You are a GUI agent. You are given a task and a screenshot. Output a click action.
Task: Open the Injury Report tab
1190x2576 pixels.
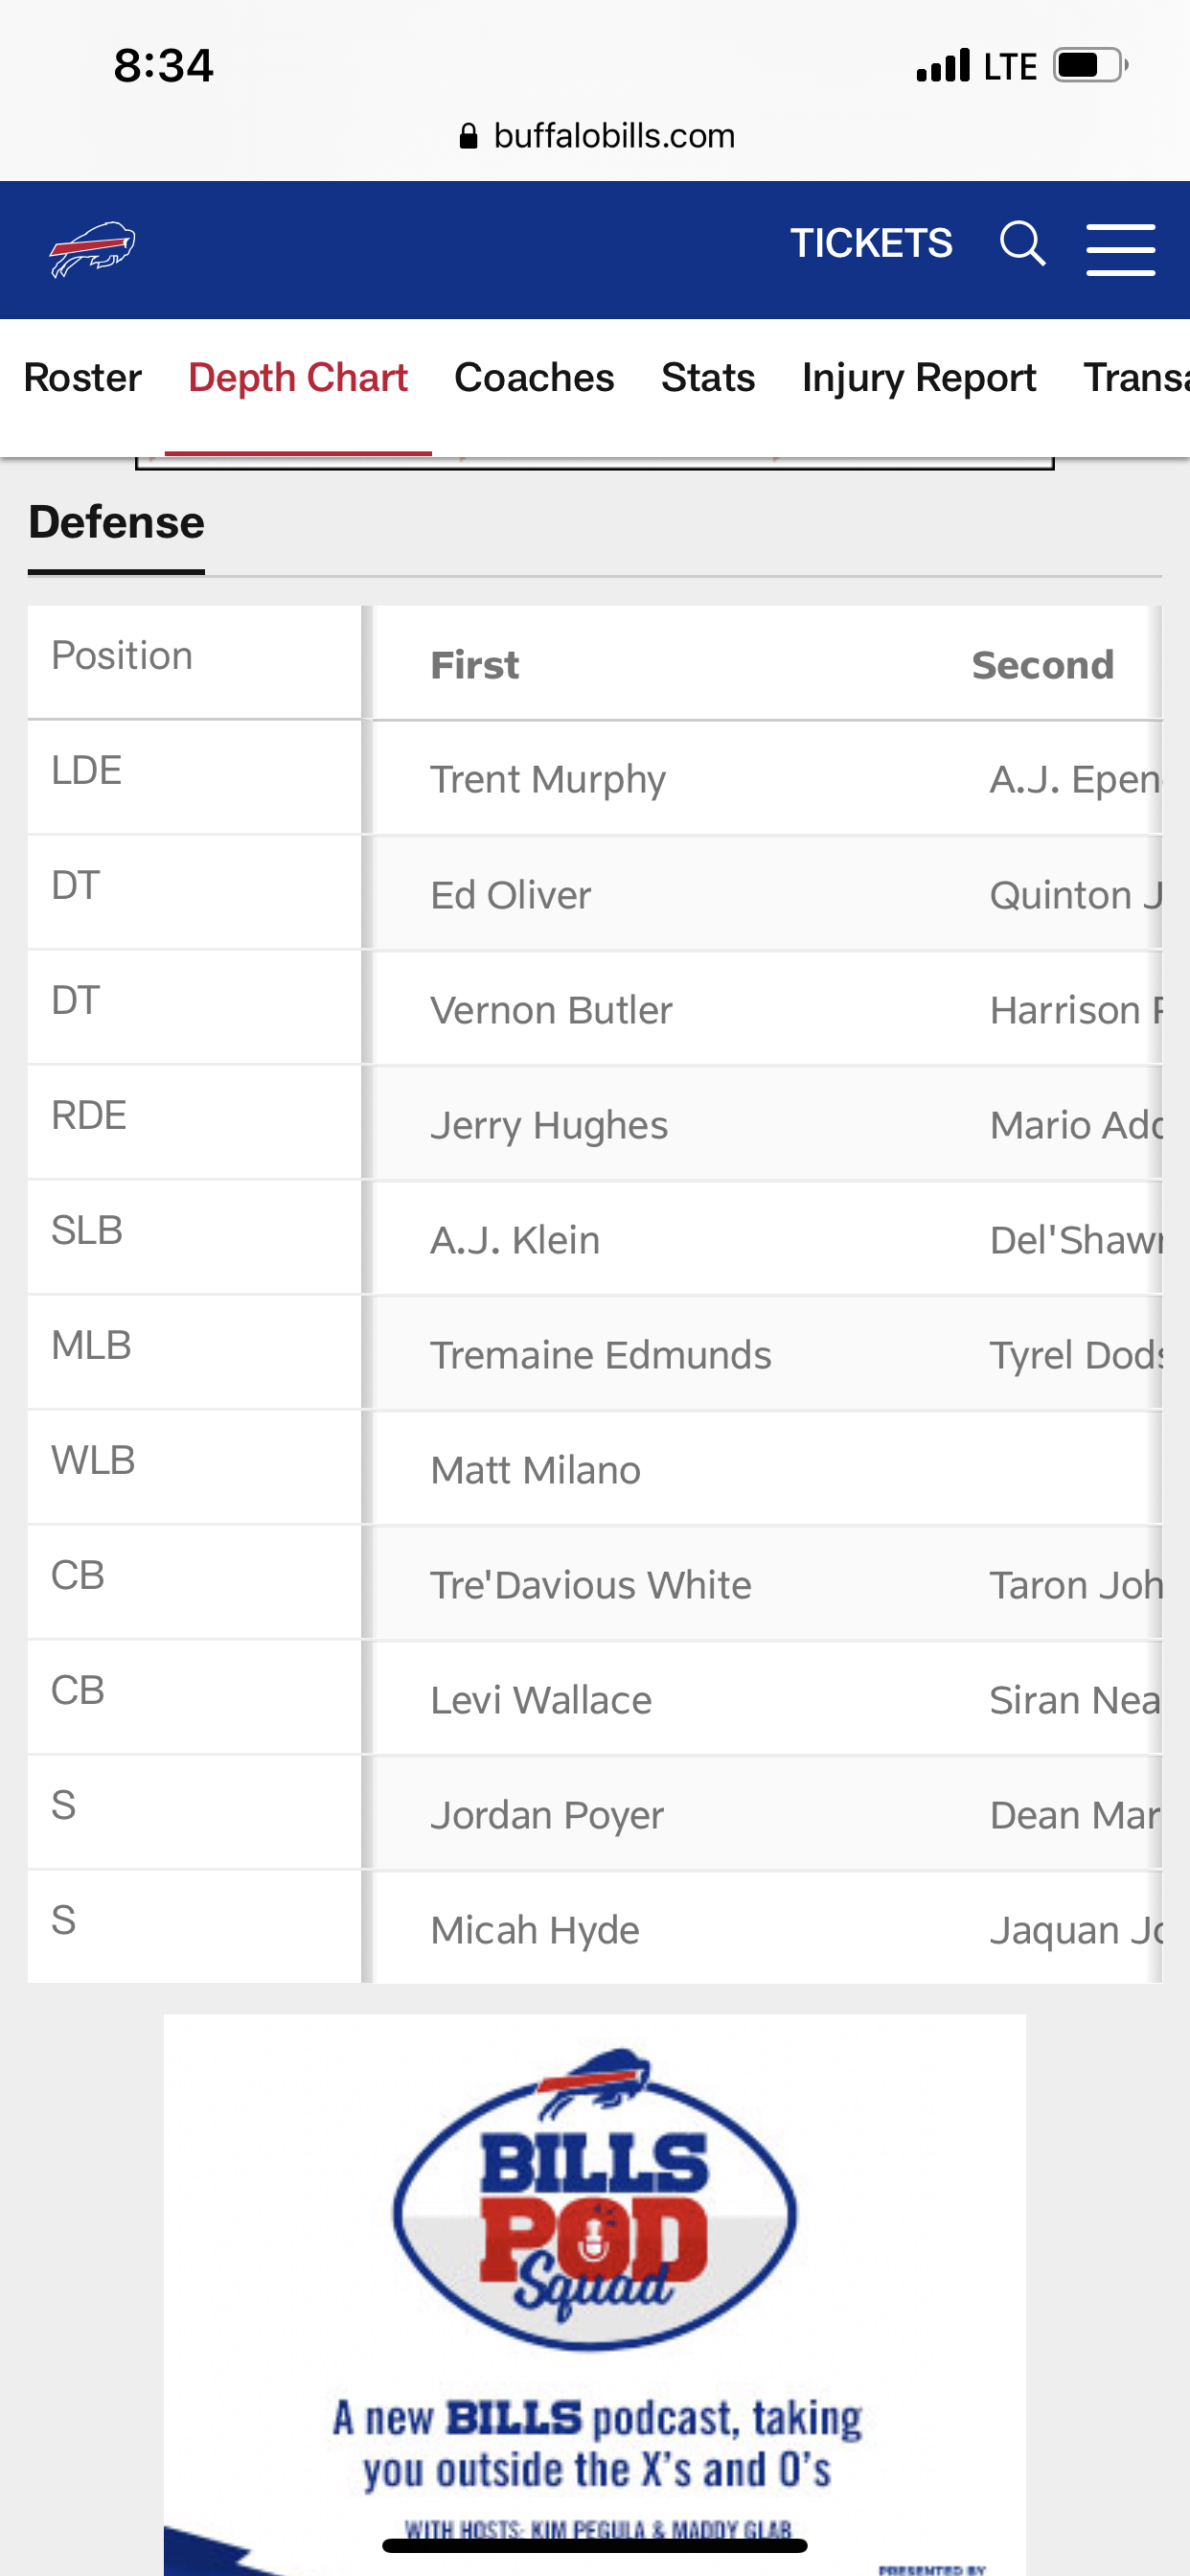[x=919, y=378]
